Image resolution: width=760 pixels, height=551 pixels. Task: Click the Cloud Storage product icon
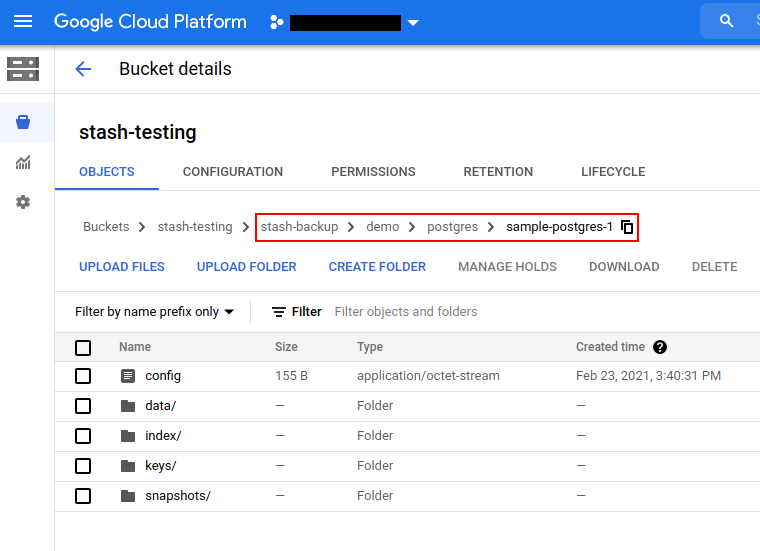click(x=23, y=69)
